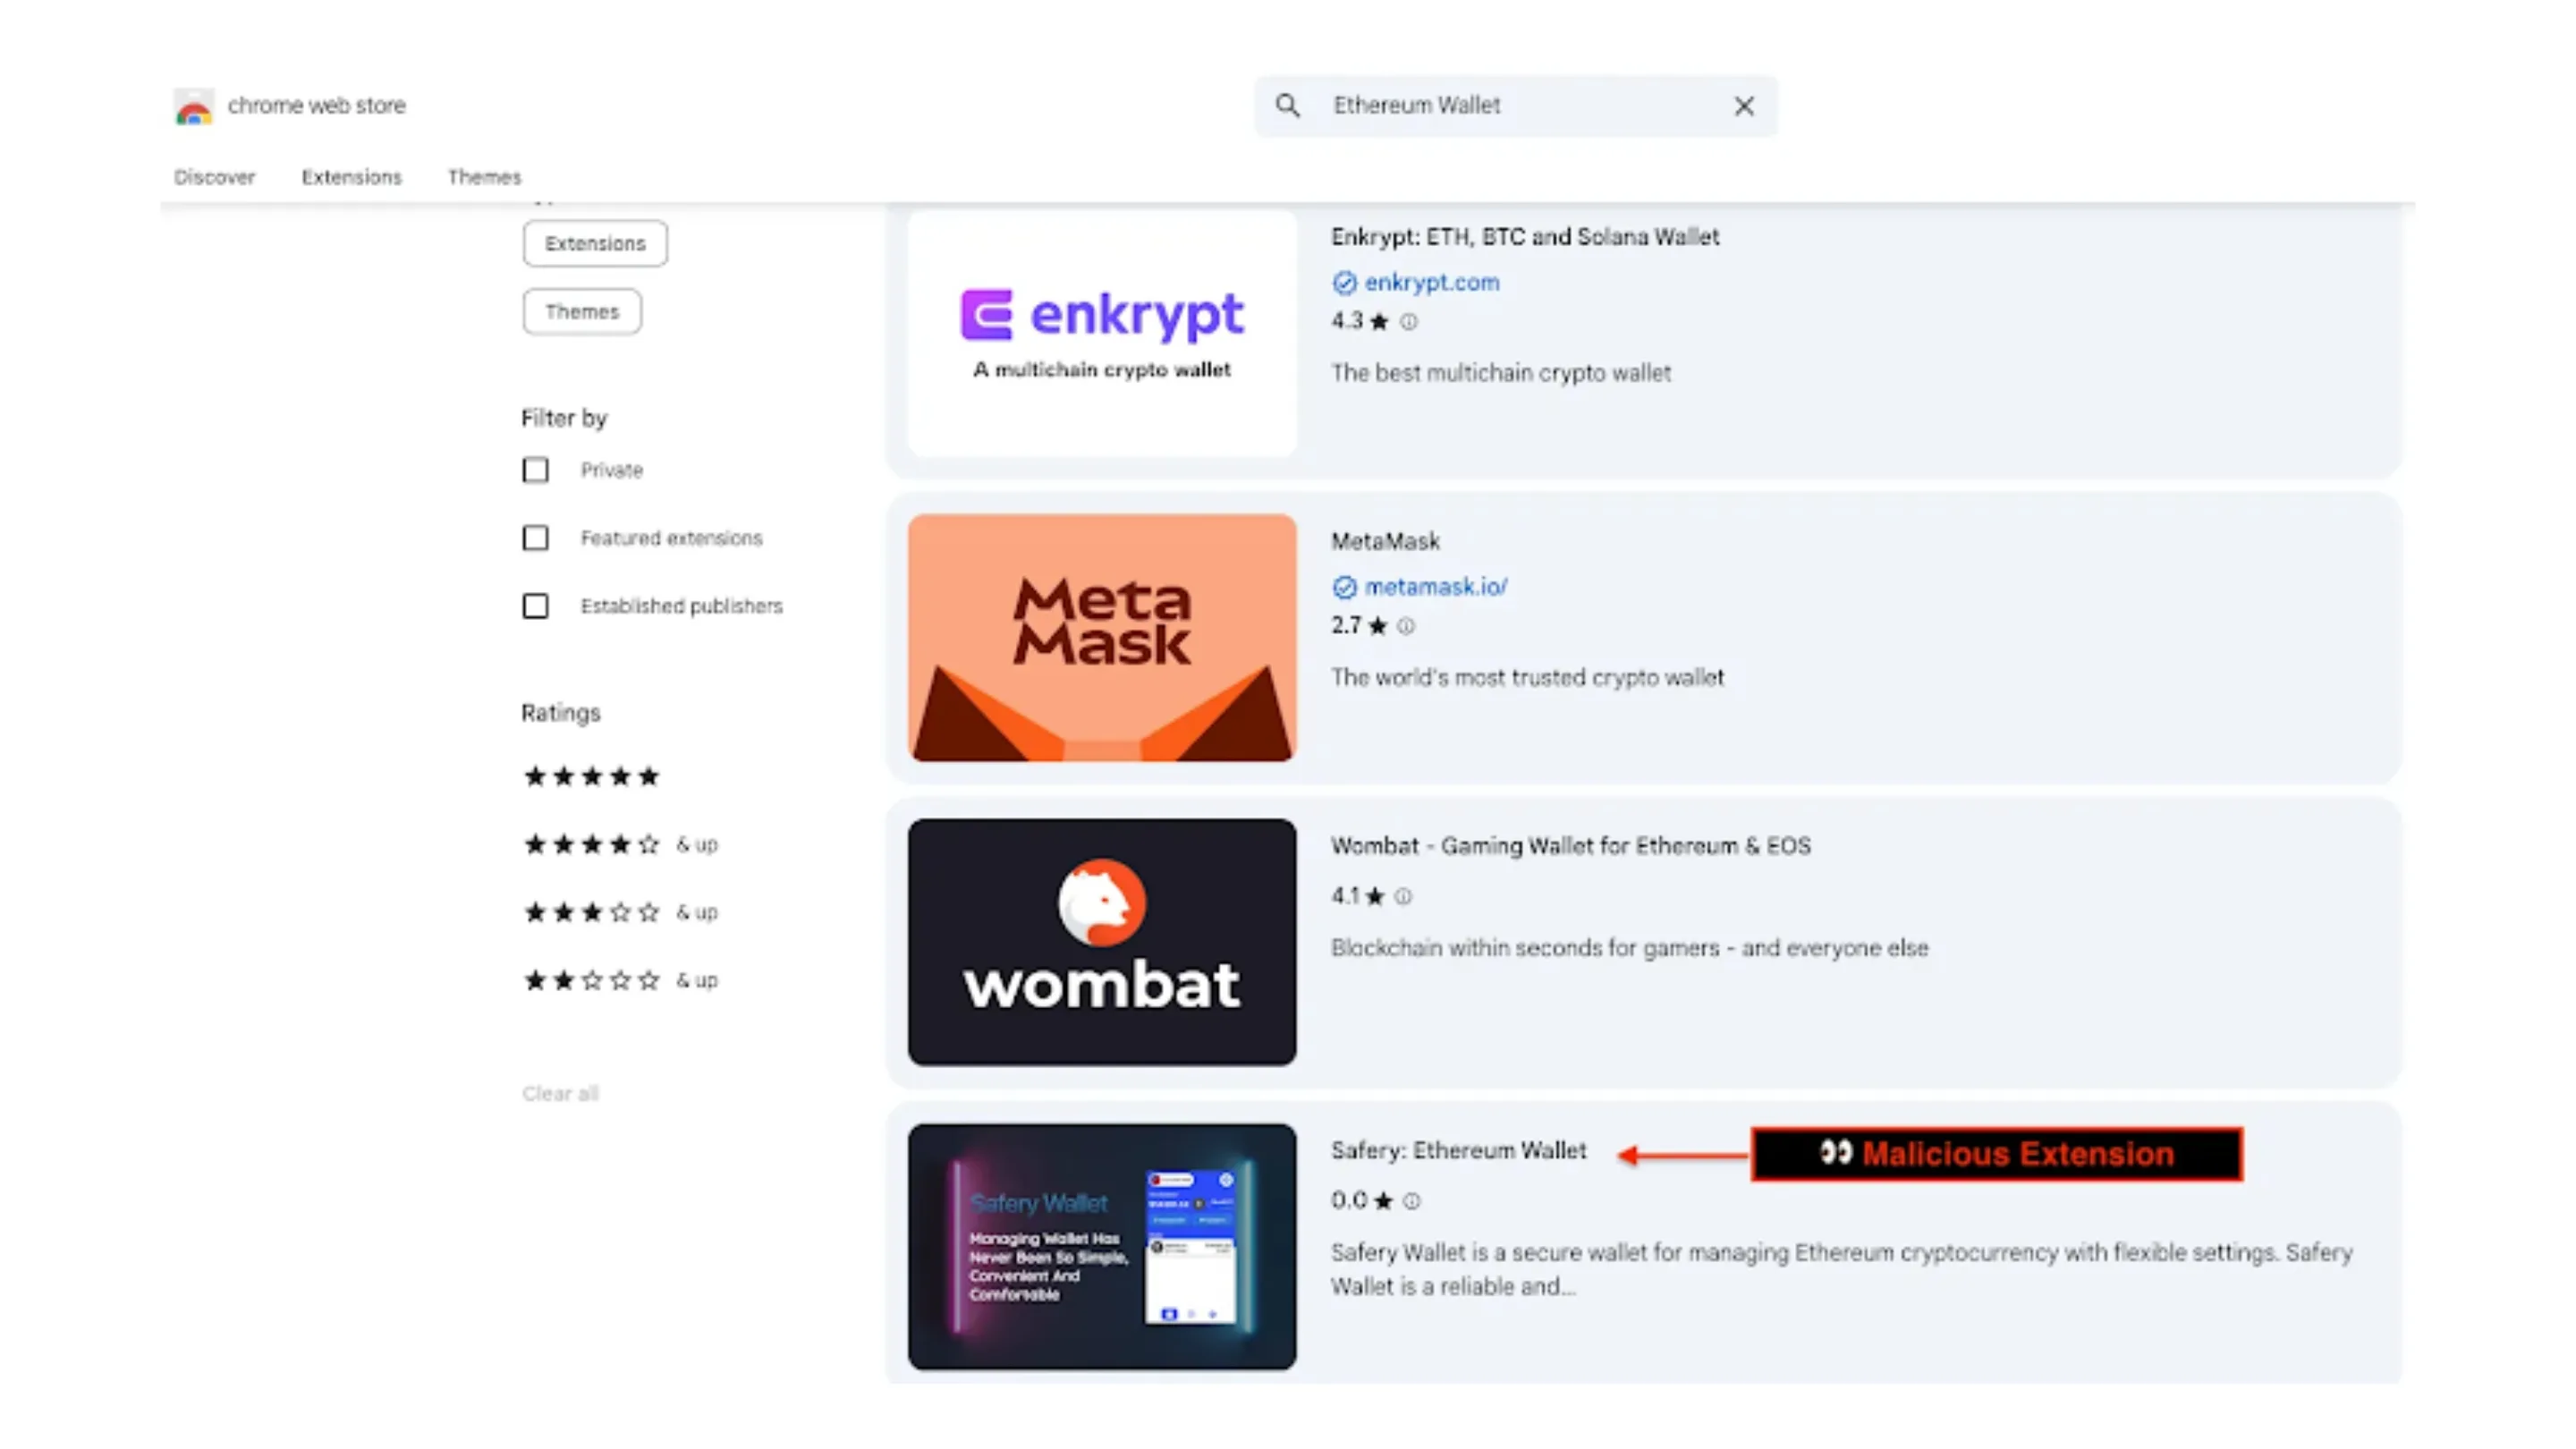Click the verified badge beside metamask.io
Screen dimensions: 2576x1449
coord(1344,587)
